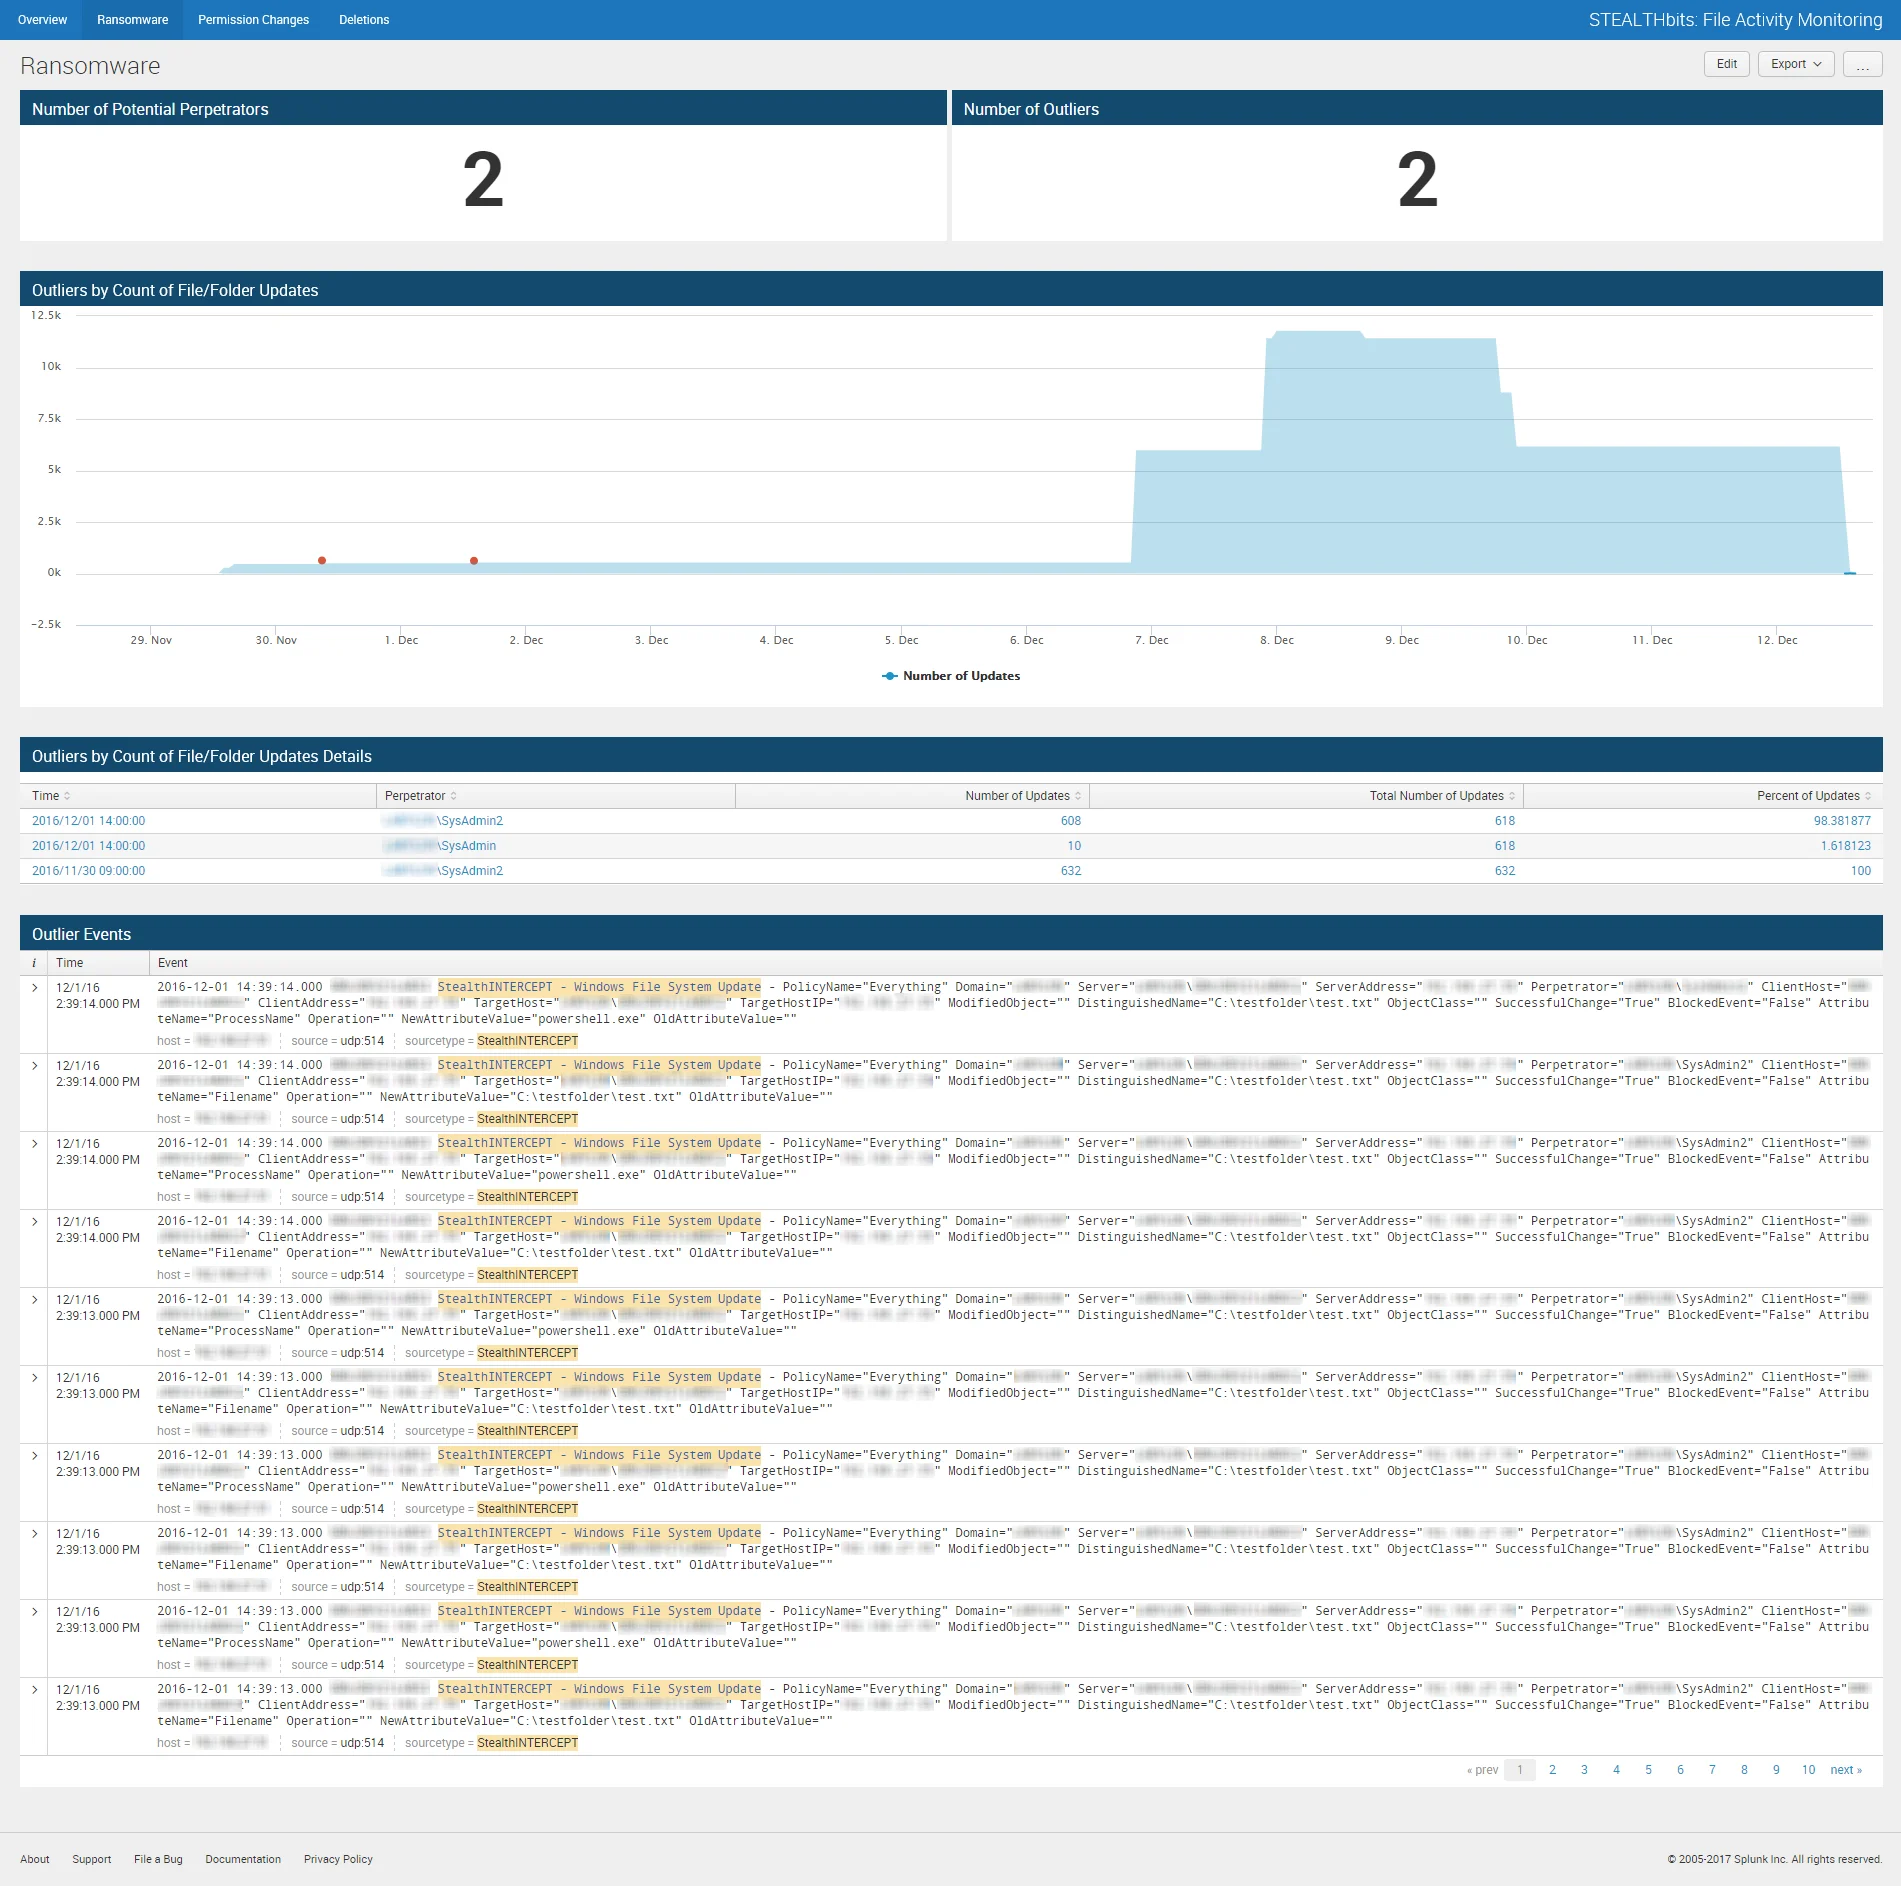The height and width of the screenshot is (1886, 1901).
Task: Open the Support footer link
Action: pyautogui.click(x=92, y=1860)
